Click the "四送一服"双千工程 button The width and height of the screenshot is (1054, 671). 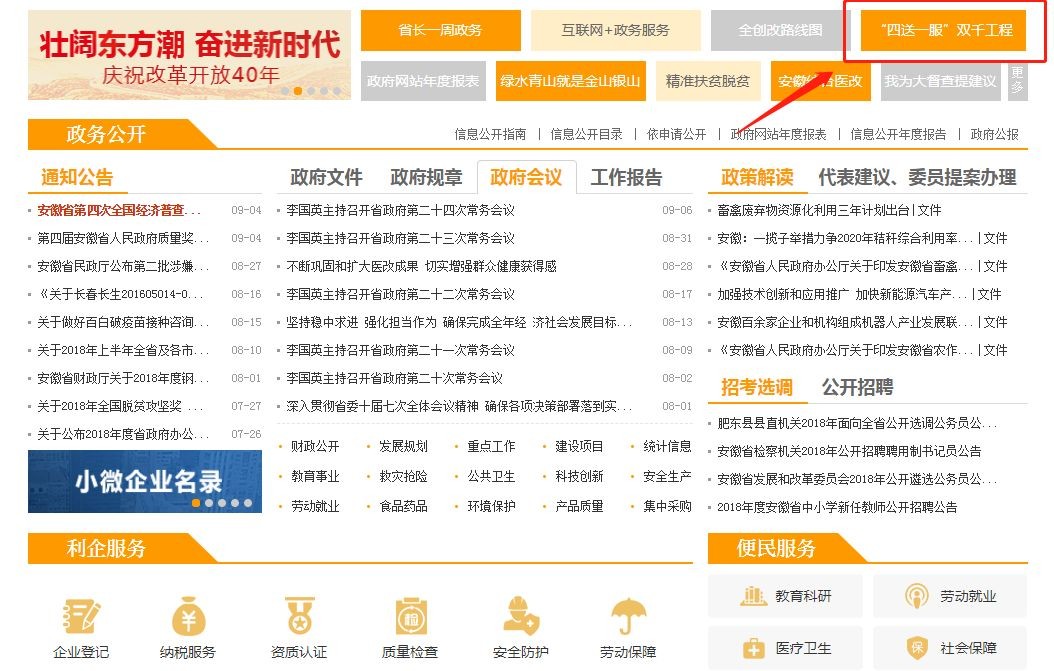point(943,30)
